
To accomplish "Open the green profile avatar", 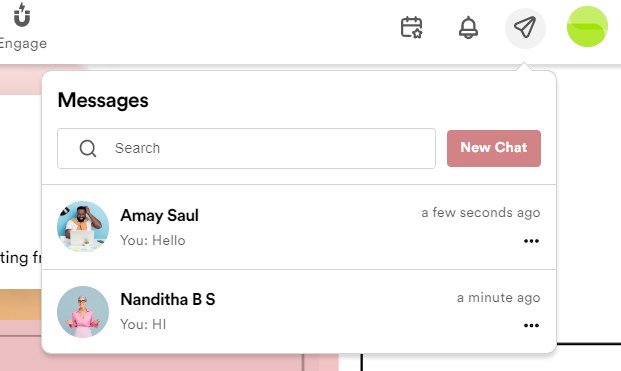I will tap(587, 27).
